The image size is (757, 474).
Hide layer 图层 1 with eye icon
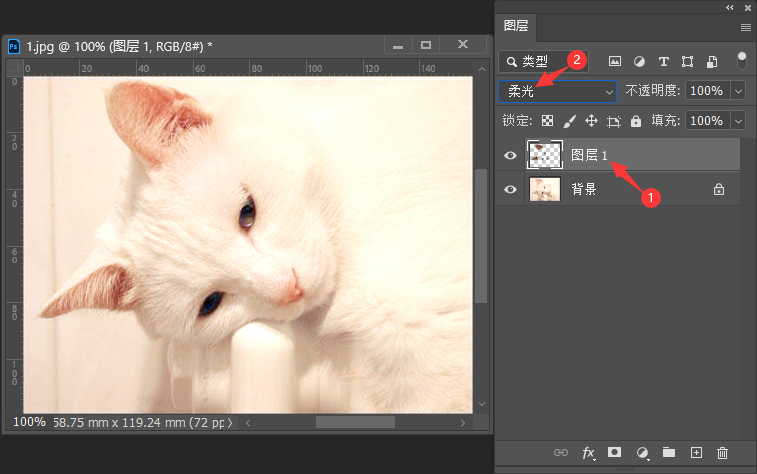(511, 156)
